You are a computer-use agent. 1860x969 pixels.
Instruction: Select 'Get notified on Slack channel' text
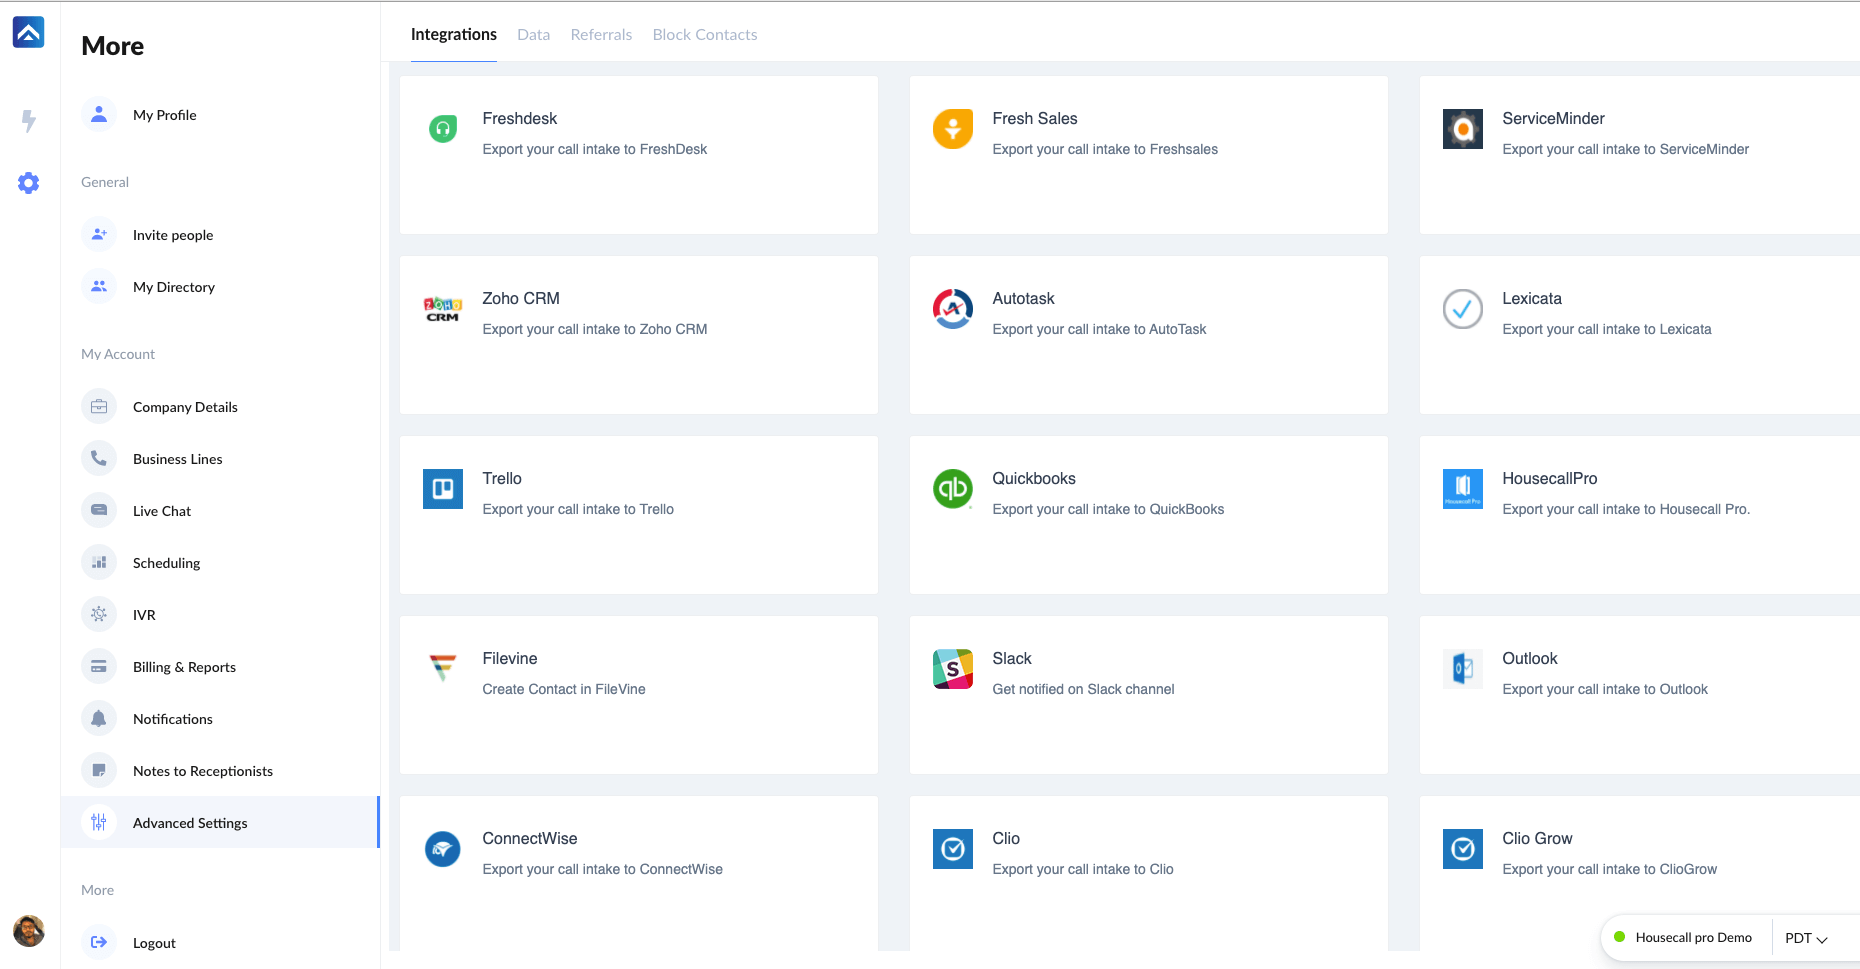point(1083,689)
